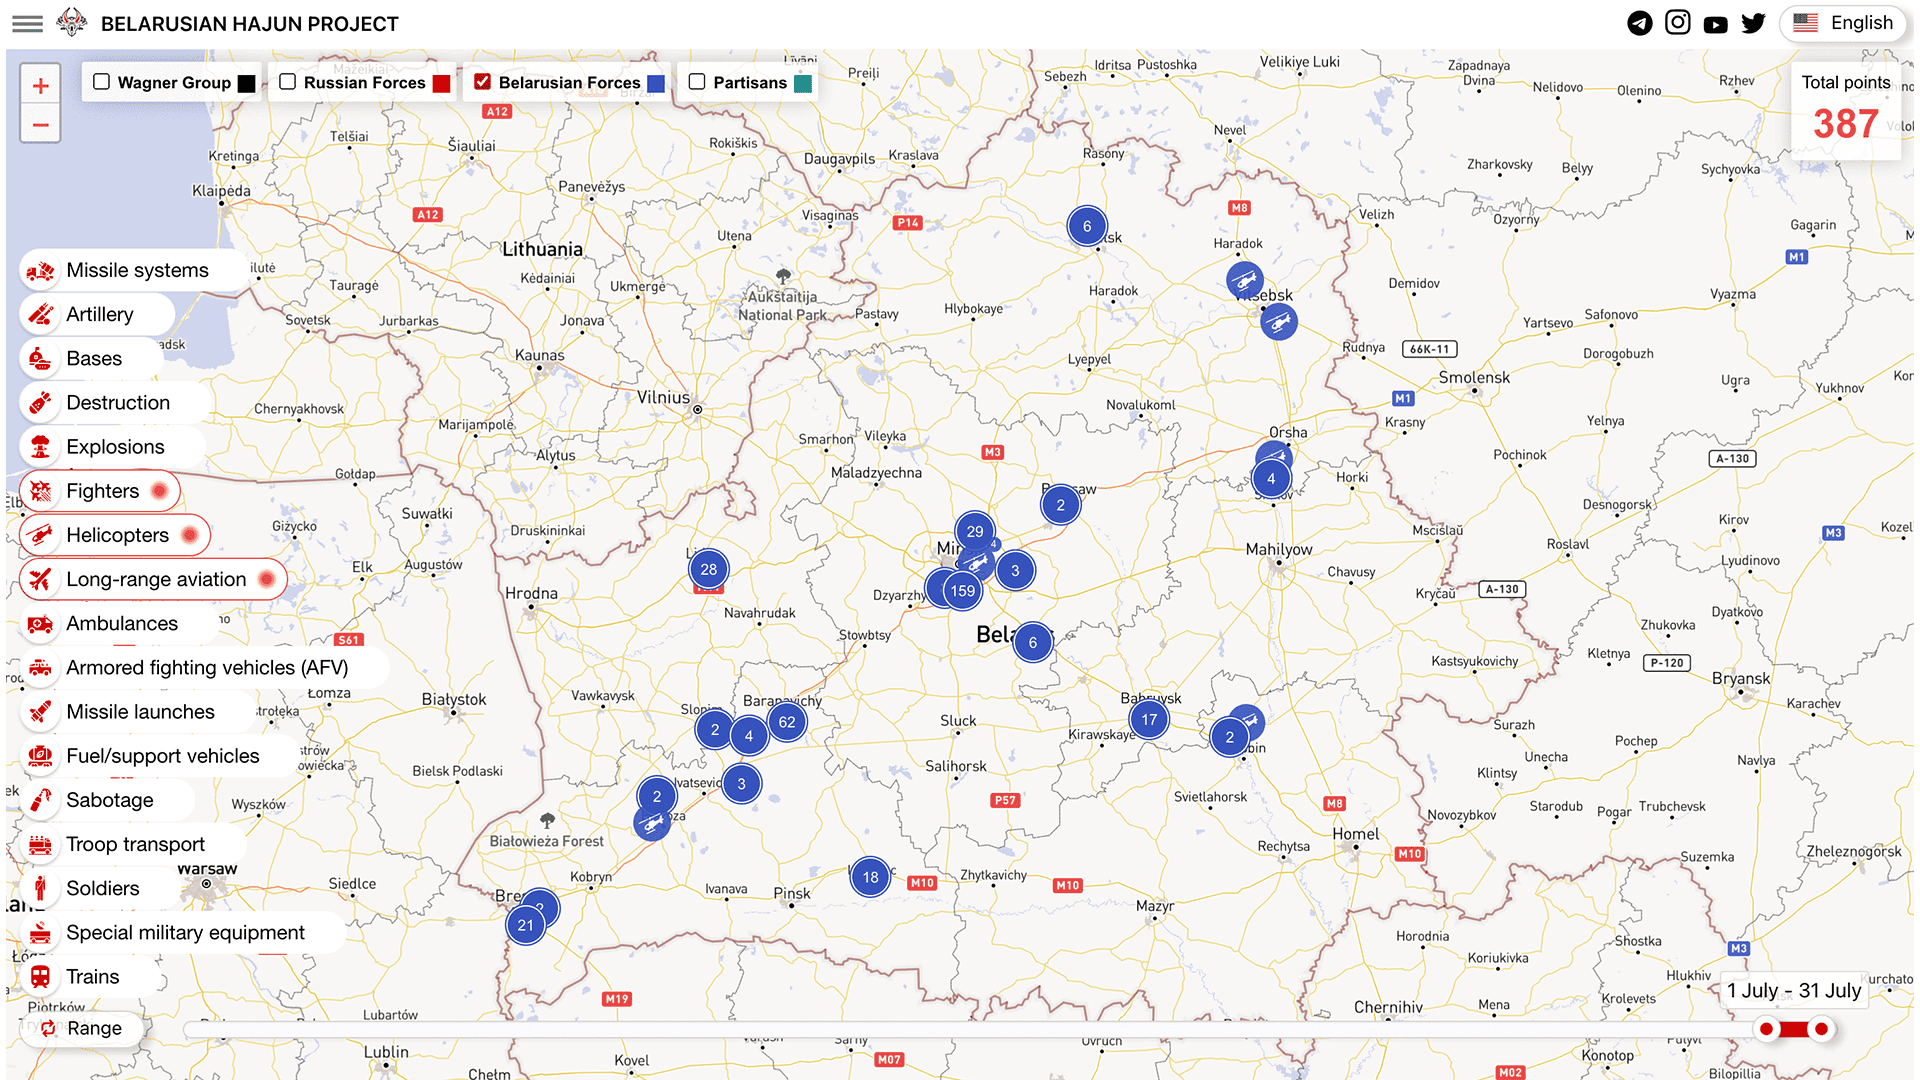Image resolution: width=1920 pixels, height=1080 pixels.
Task: Click the map zoom-in button
Action: click(x=40, y=84)
